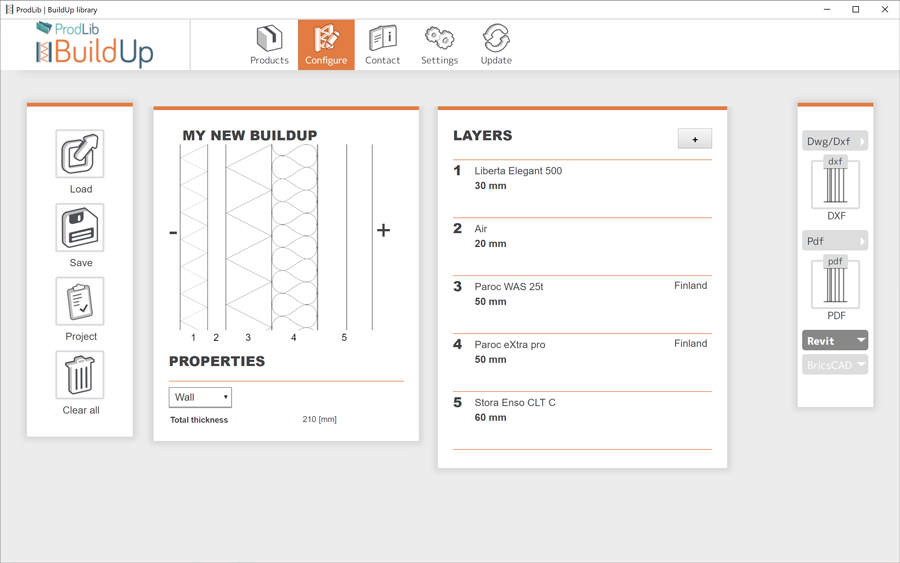Minimize the BuildUp library window

point(827,9)
